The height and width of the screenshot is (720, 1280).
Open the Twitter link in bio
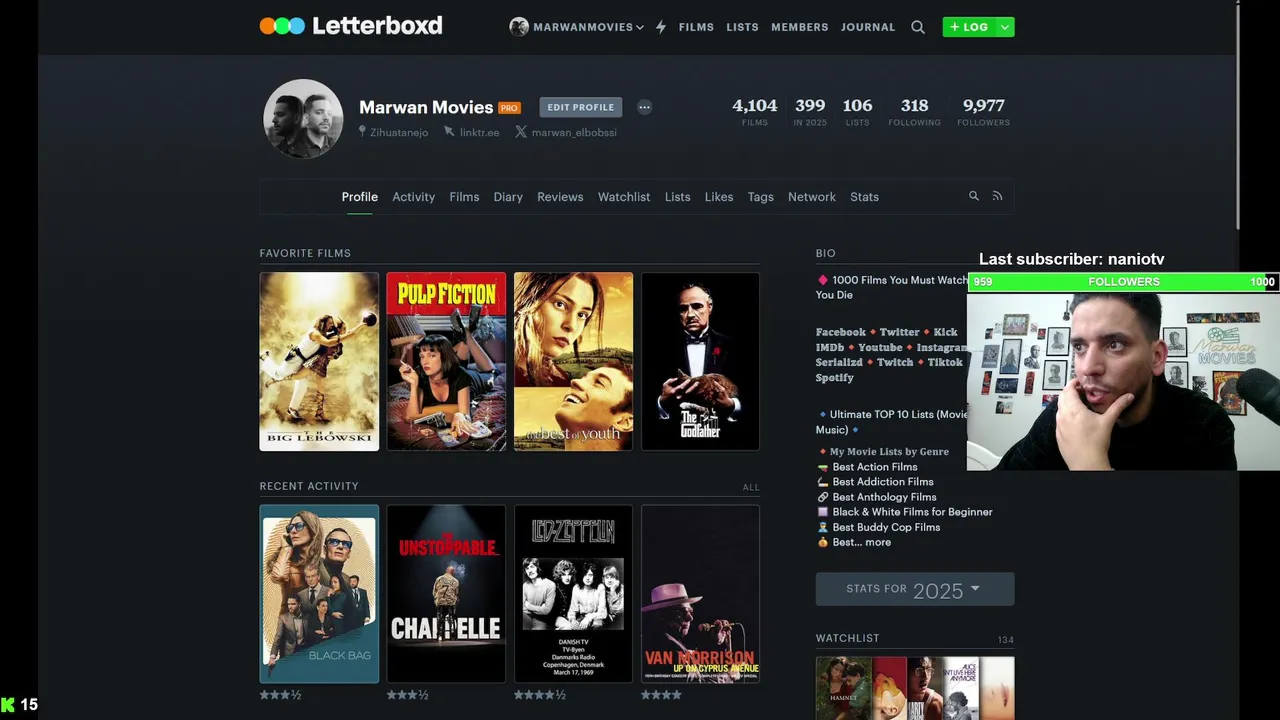pyautogui.click(x=899, y=332)
